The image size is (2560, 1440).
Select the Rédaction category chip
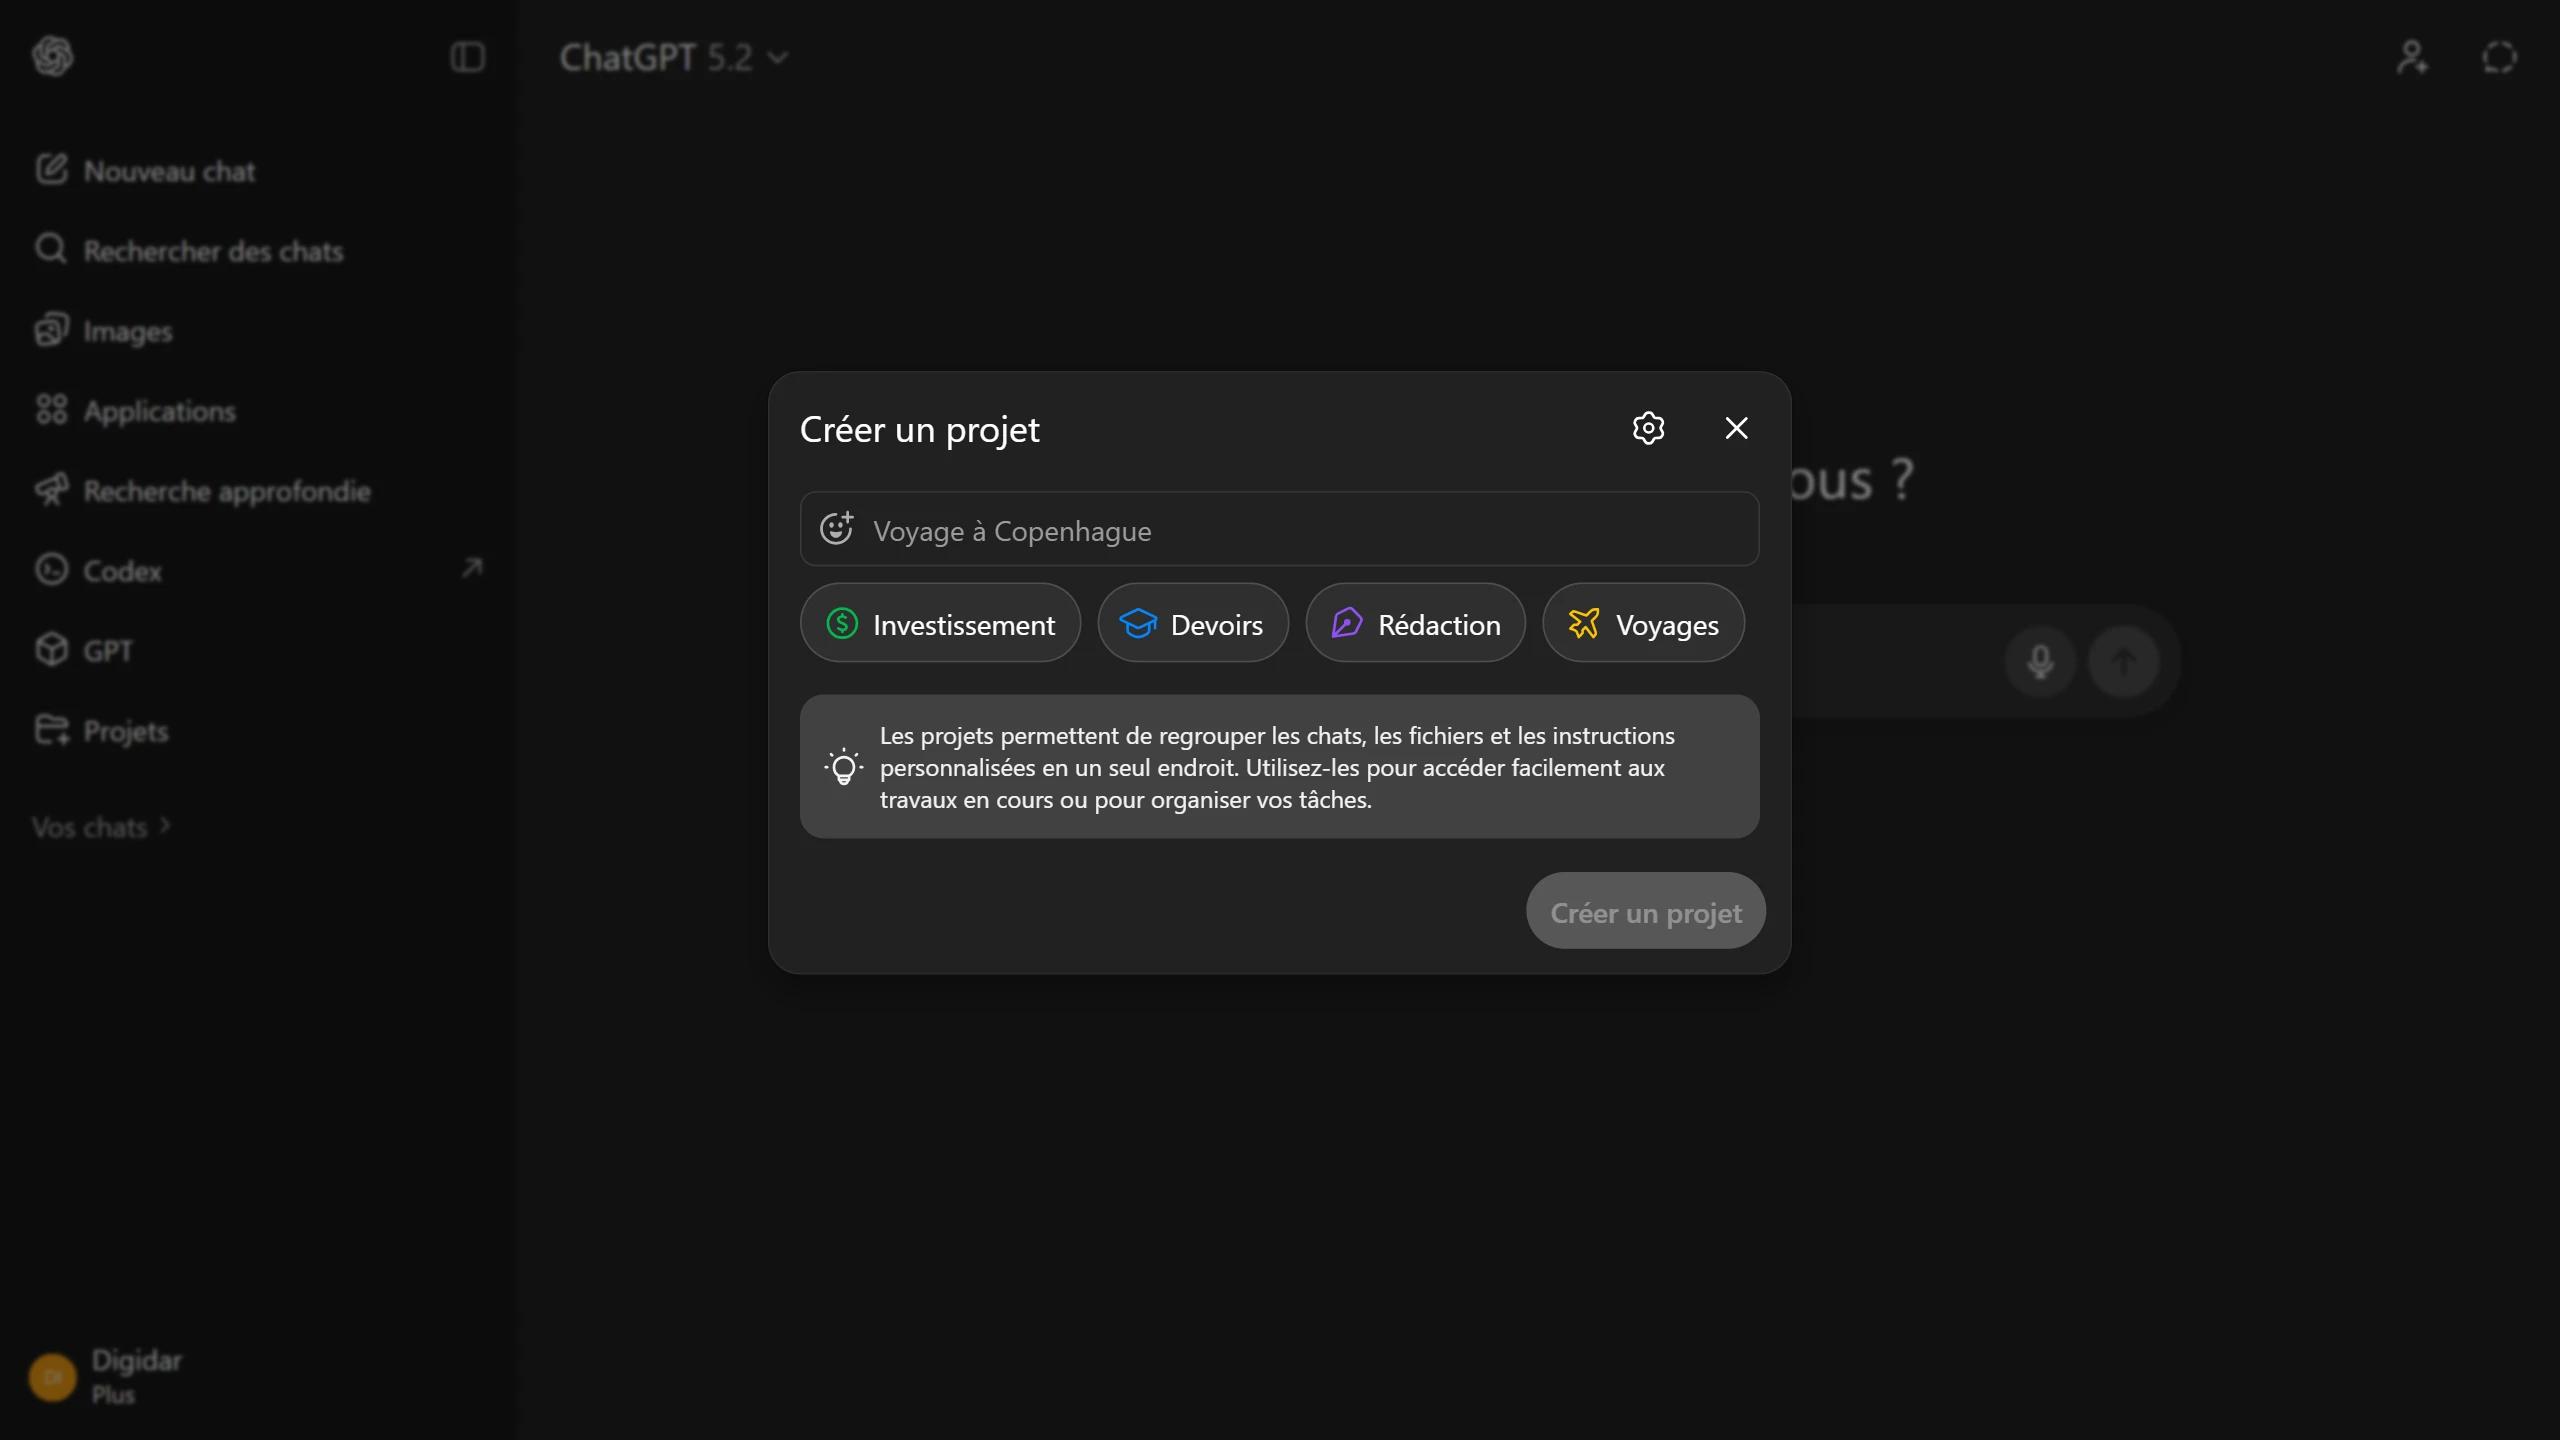coord(1415,624)
